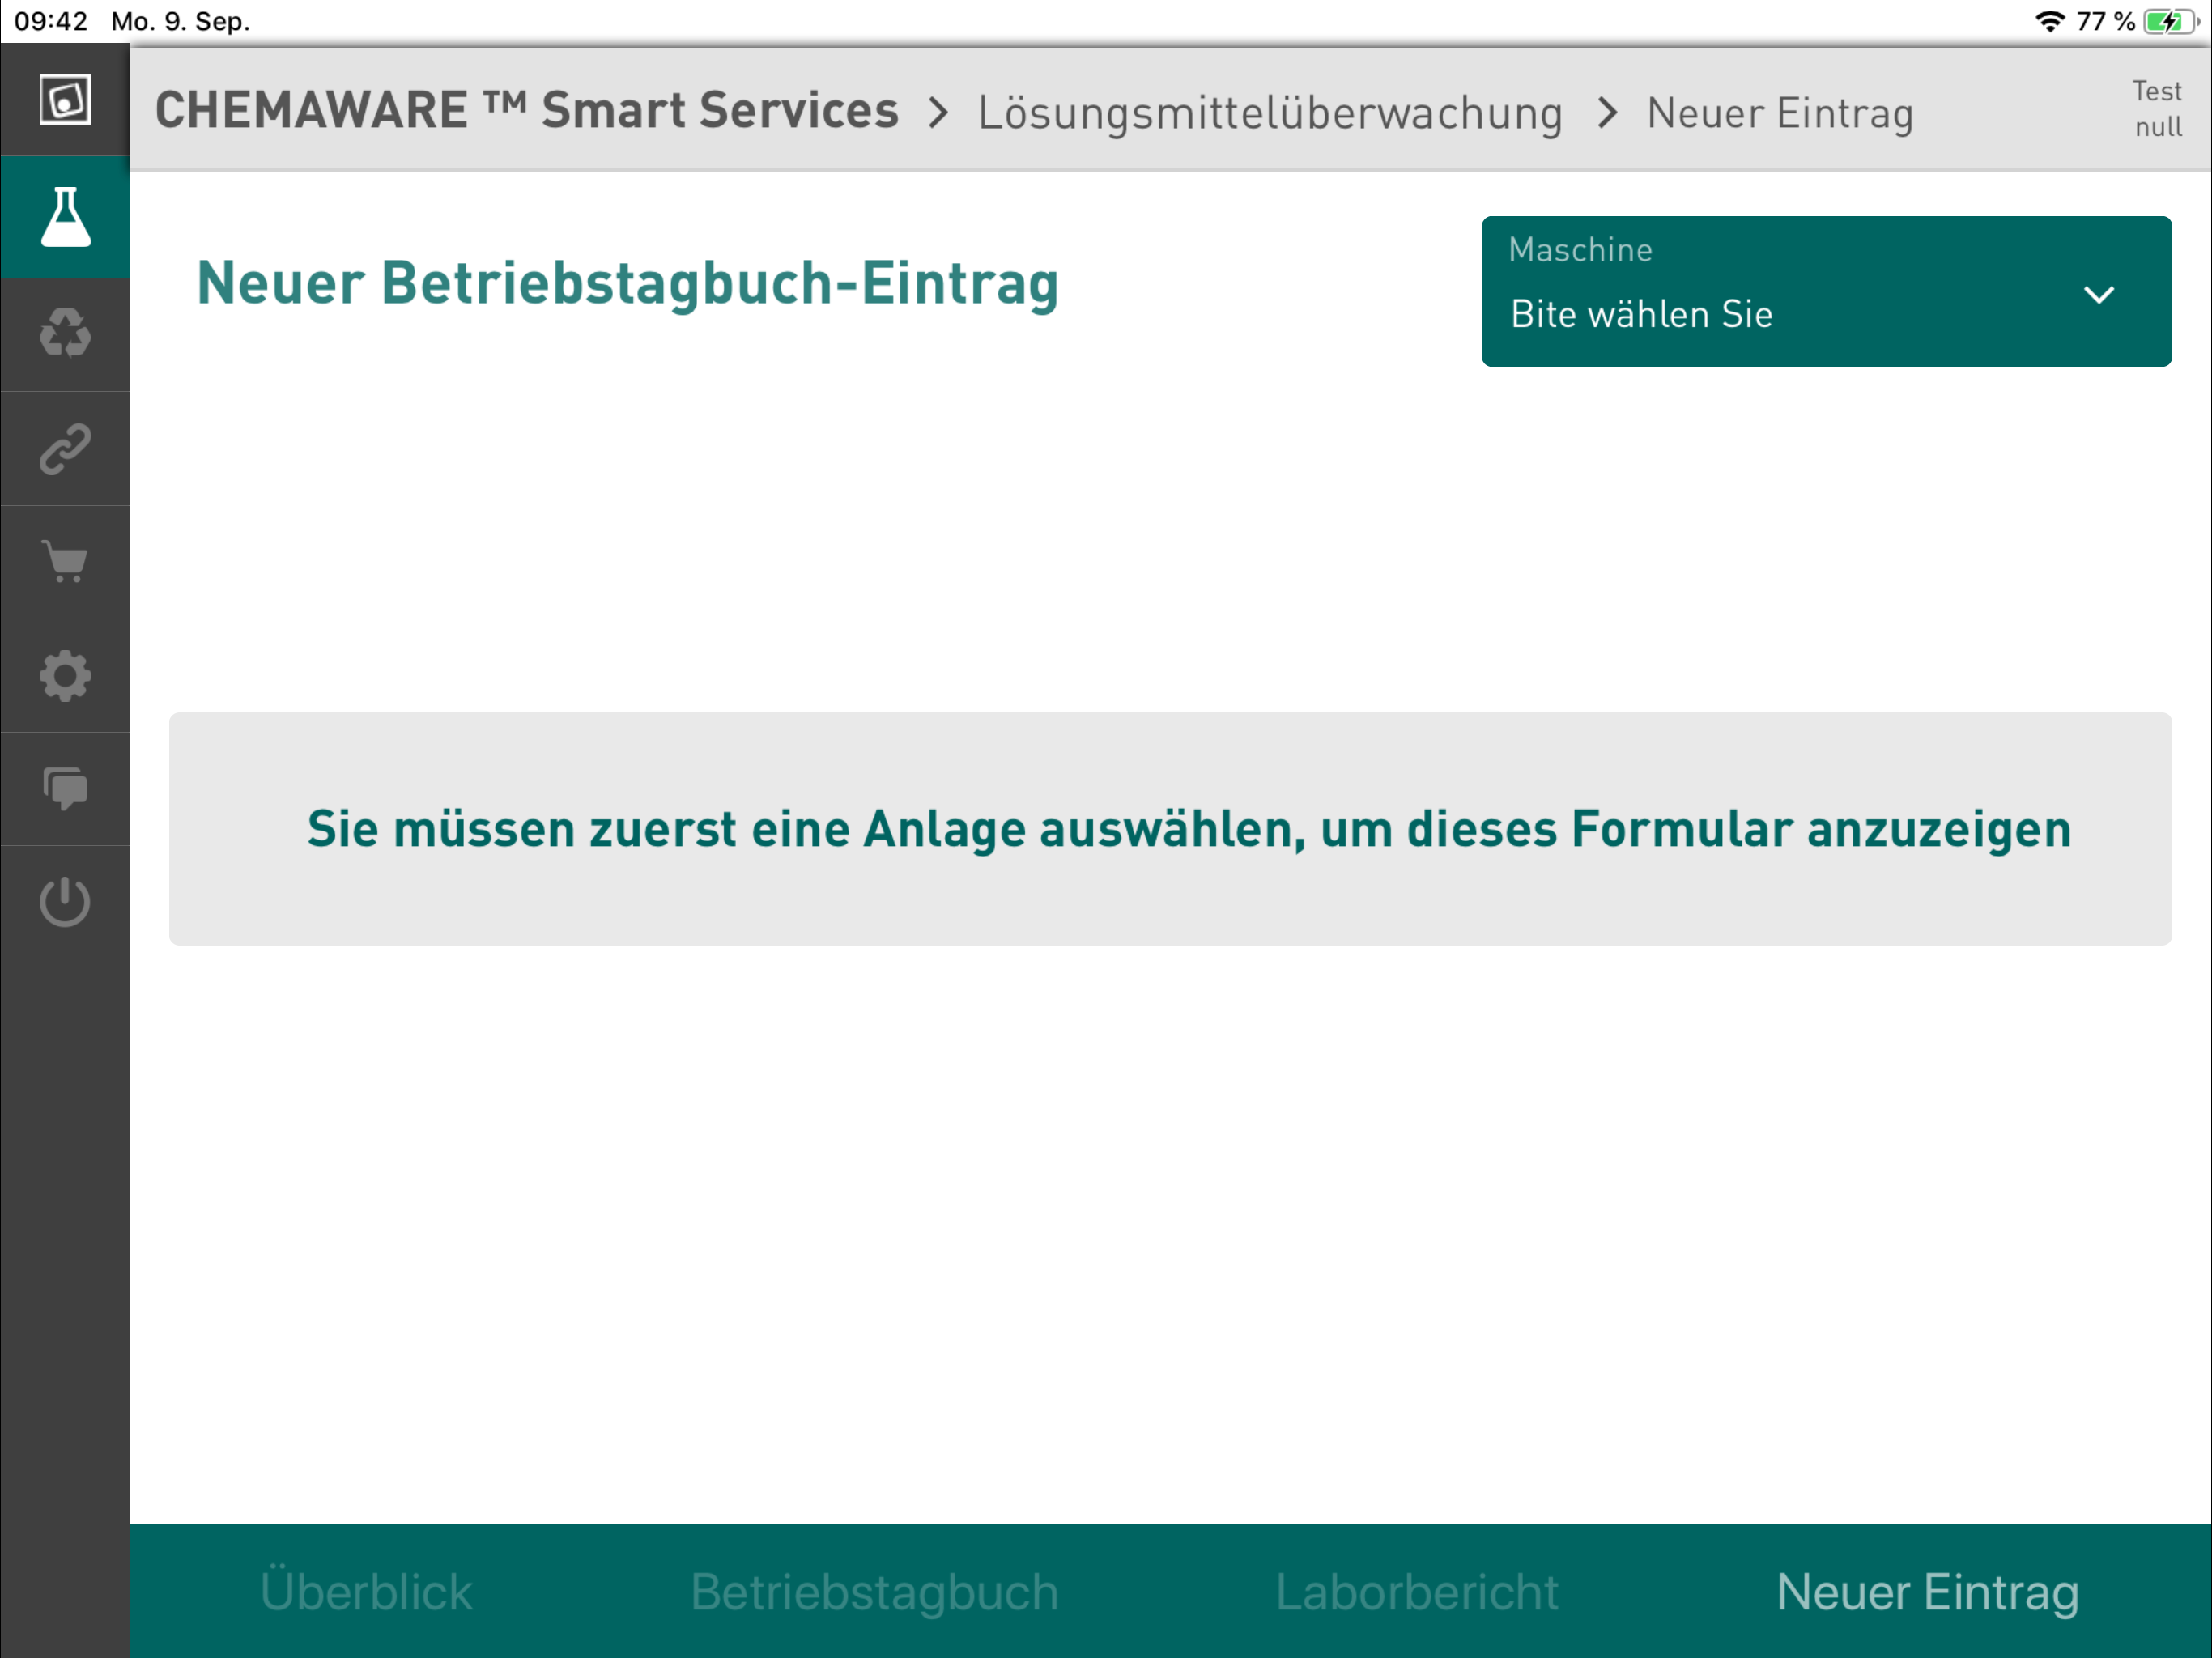
Task: Go to CHEMAWARE Smart Services breadcrumb
Action: (526, 110)
